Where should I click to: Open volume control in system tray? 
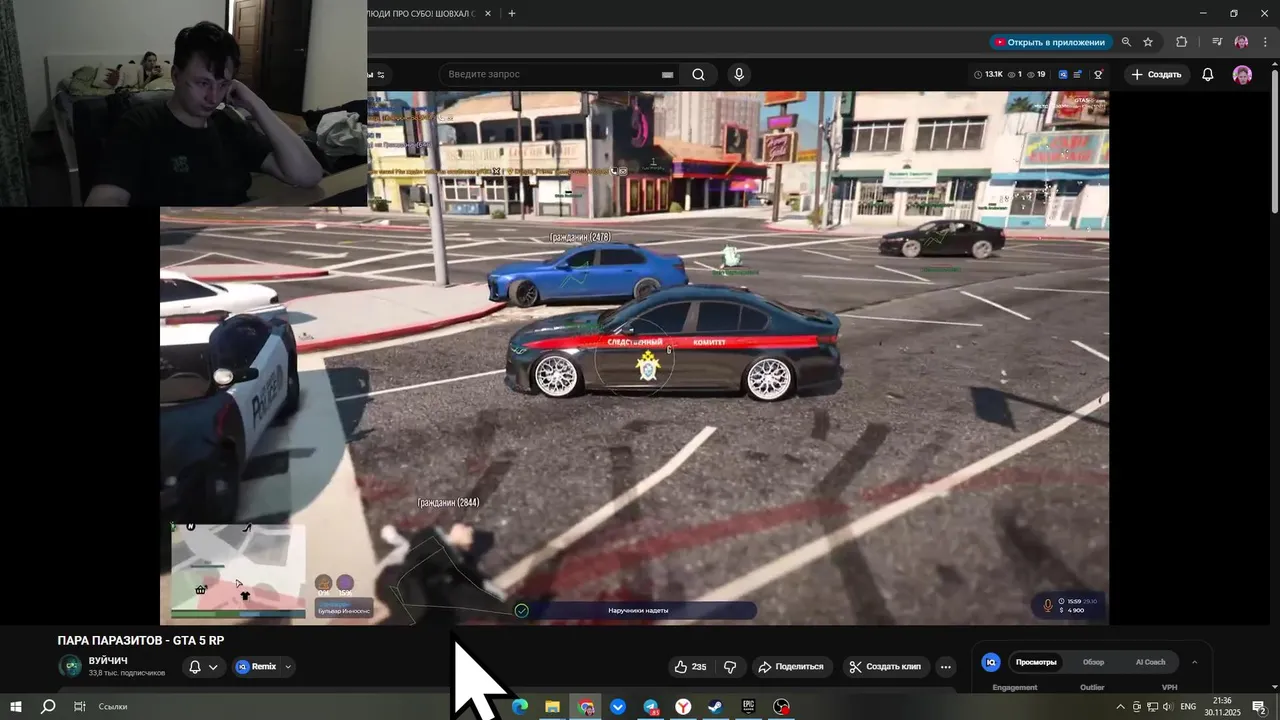coord(1167,707)
